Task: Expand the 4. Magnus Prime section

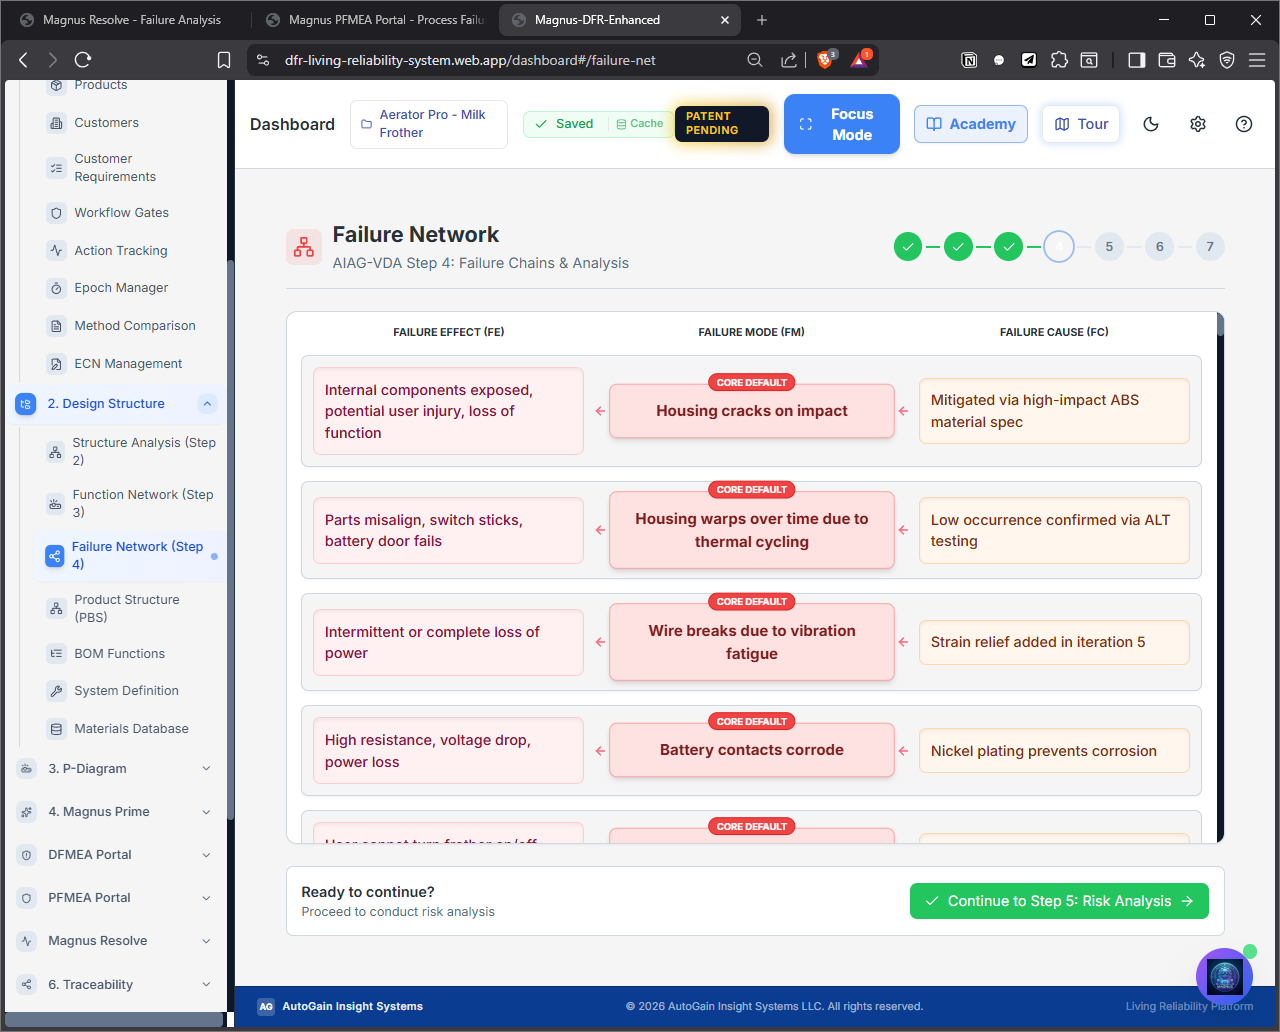Action: click(207, 812)
